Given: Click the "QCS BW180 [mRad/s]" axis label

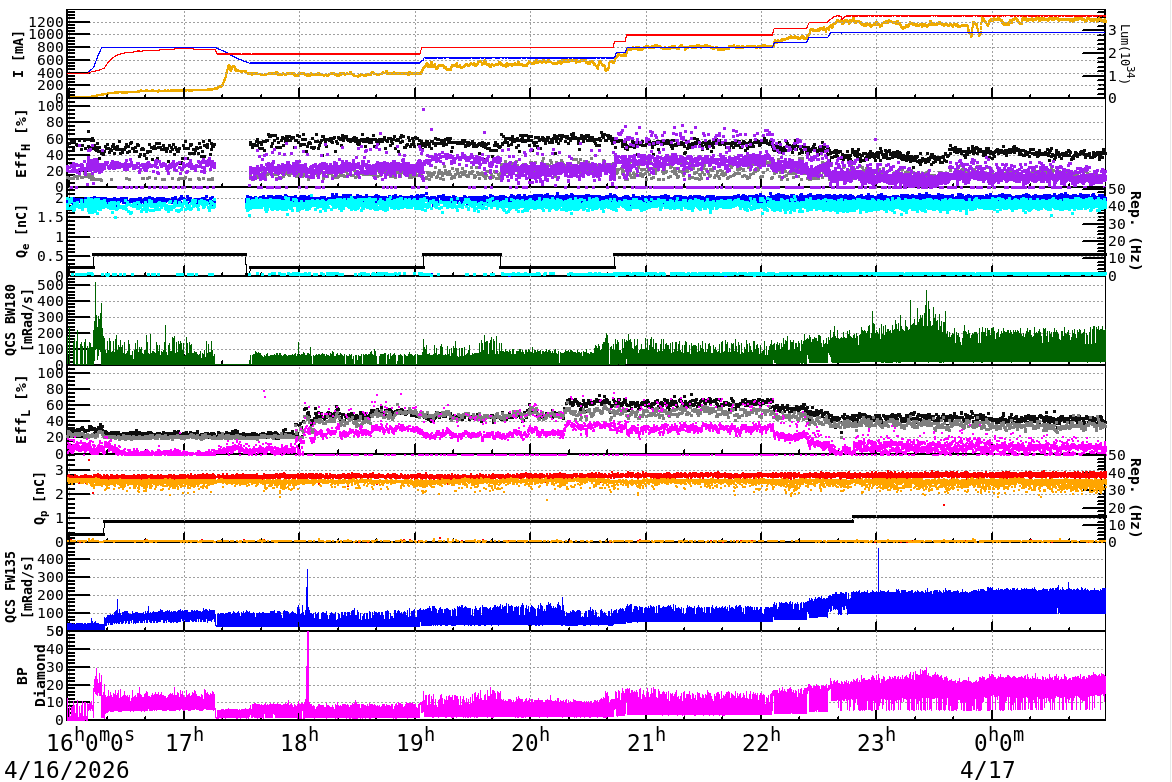Looking at the screenshot, I should click(x=18, y=319).
